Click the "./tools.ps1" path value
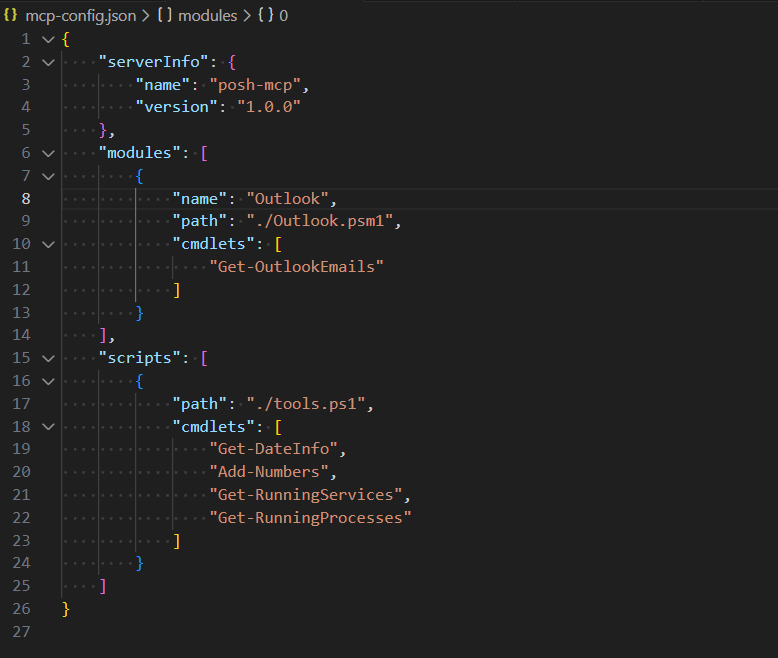 [306, 403]
